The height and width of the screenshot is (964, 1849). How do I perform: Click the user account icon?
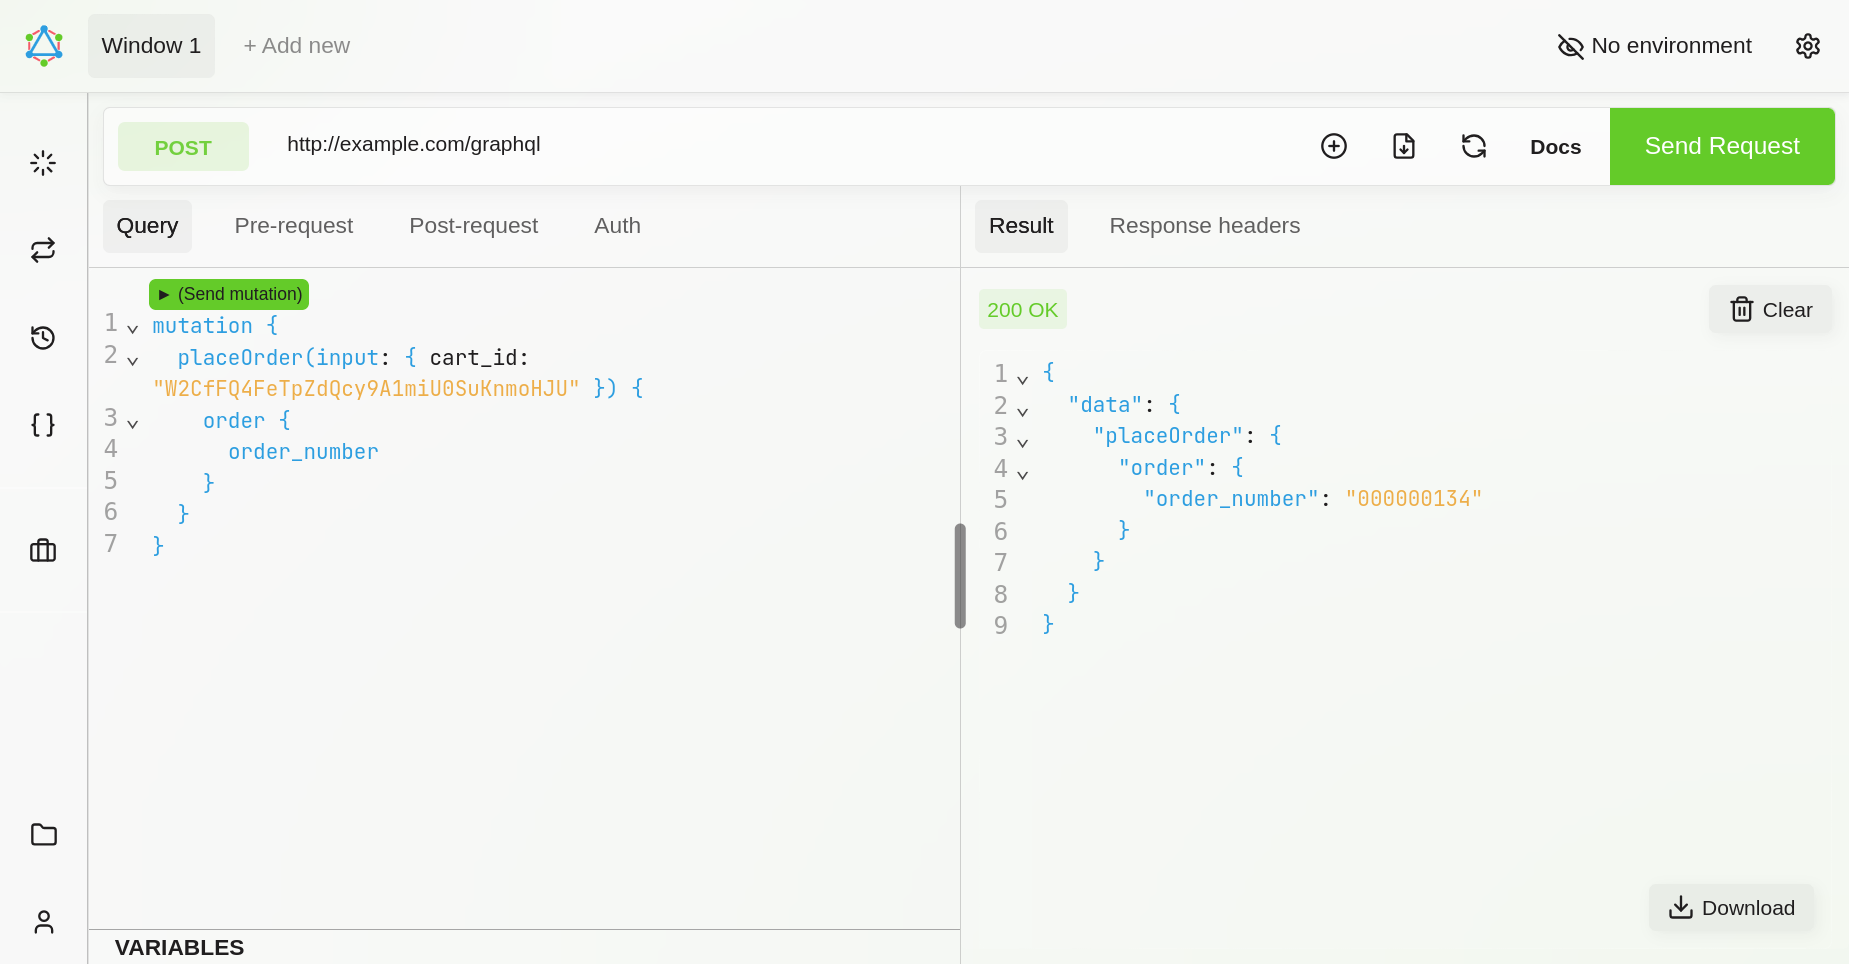click(43, 921)
